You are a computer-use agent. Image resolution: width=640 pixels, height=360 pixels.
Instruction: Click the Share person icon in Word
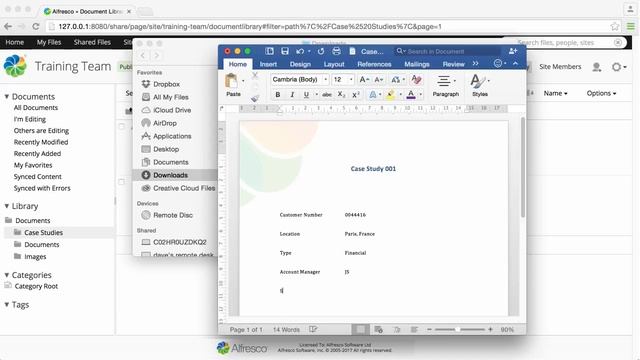(513, 51)
